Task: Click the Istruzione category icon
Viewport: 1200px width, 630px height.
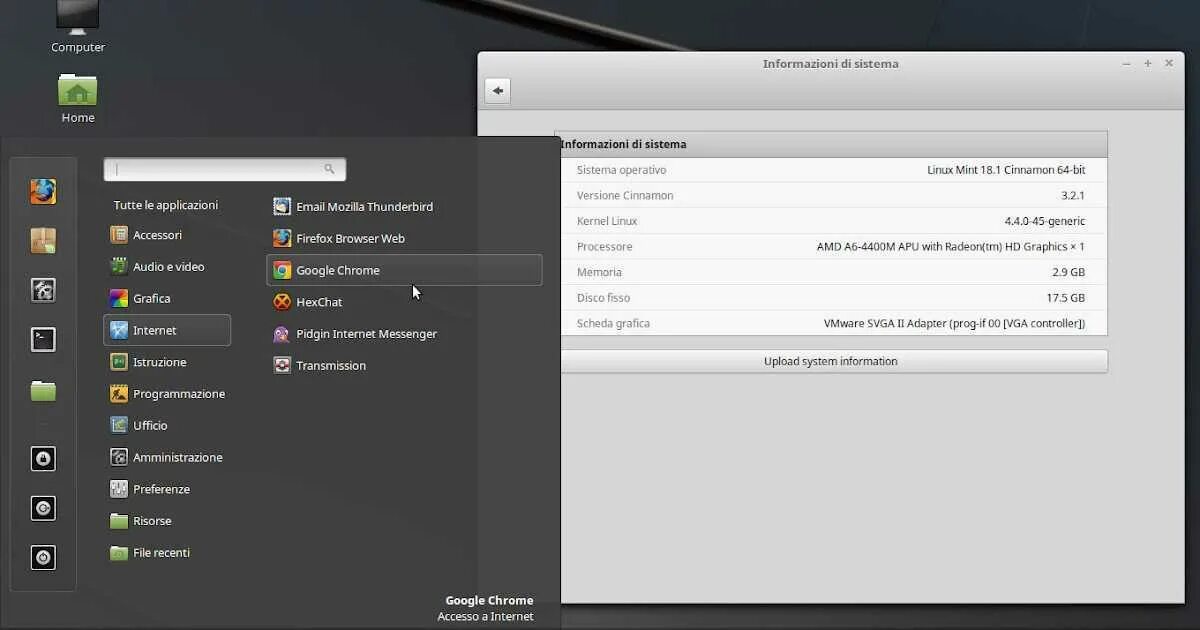Action: [119, 362]
